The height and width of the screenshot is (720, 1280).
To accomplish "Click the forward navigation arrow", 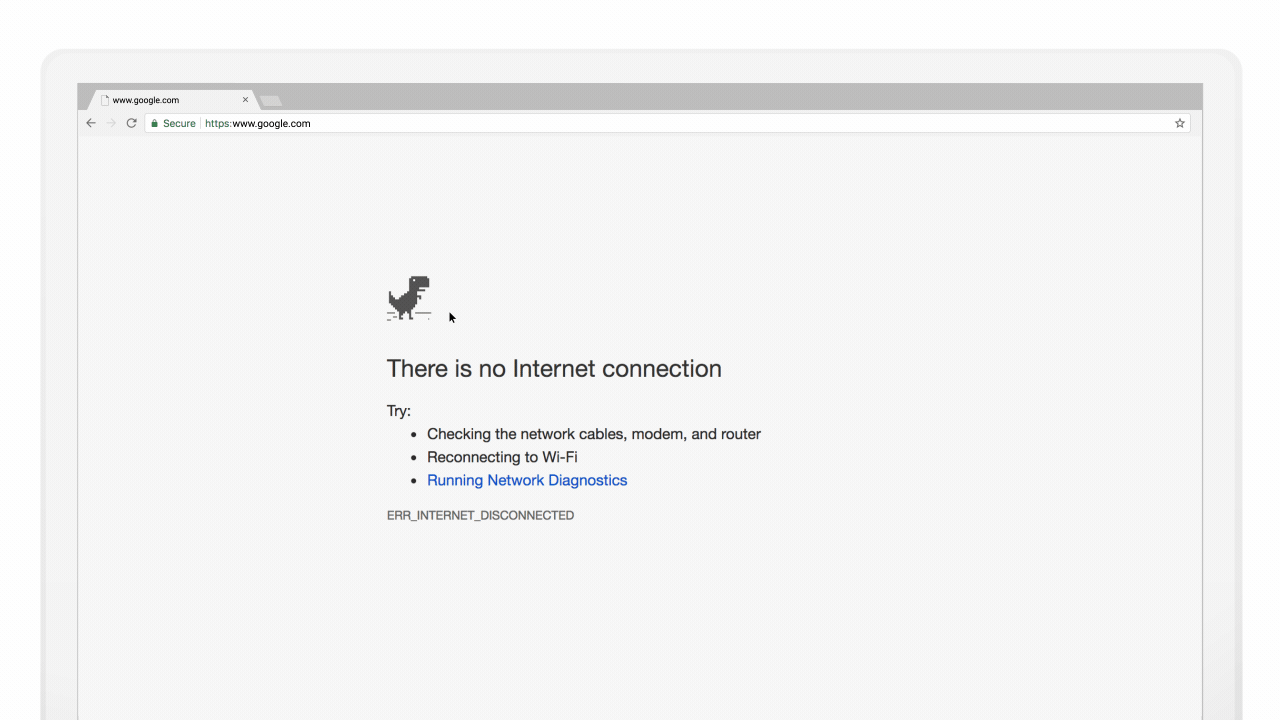I will coord(111,123).
